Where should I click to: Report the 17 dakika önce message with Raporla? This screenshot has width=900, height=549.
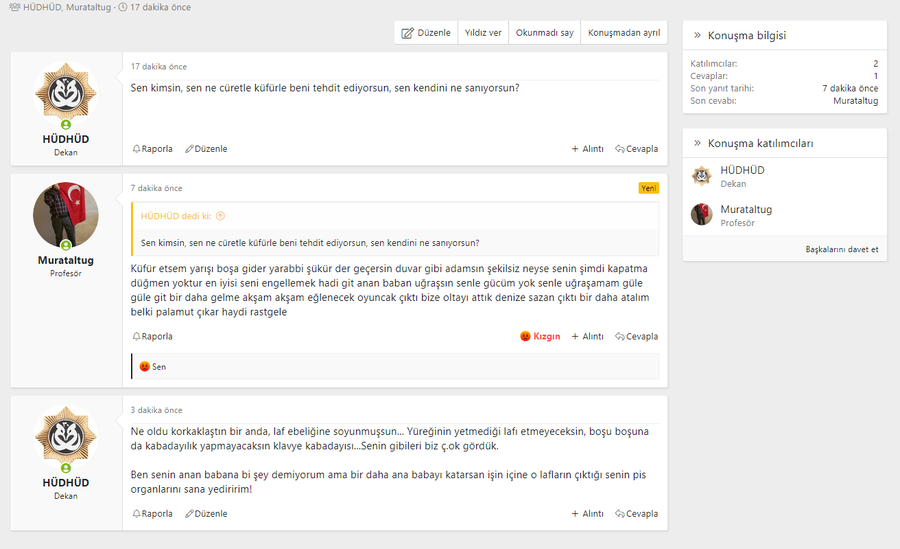click(x=152, y=149)
